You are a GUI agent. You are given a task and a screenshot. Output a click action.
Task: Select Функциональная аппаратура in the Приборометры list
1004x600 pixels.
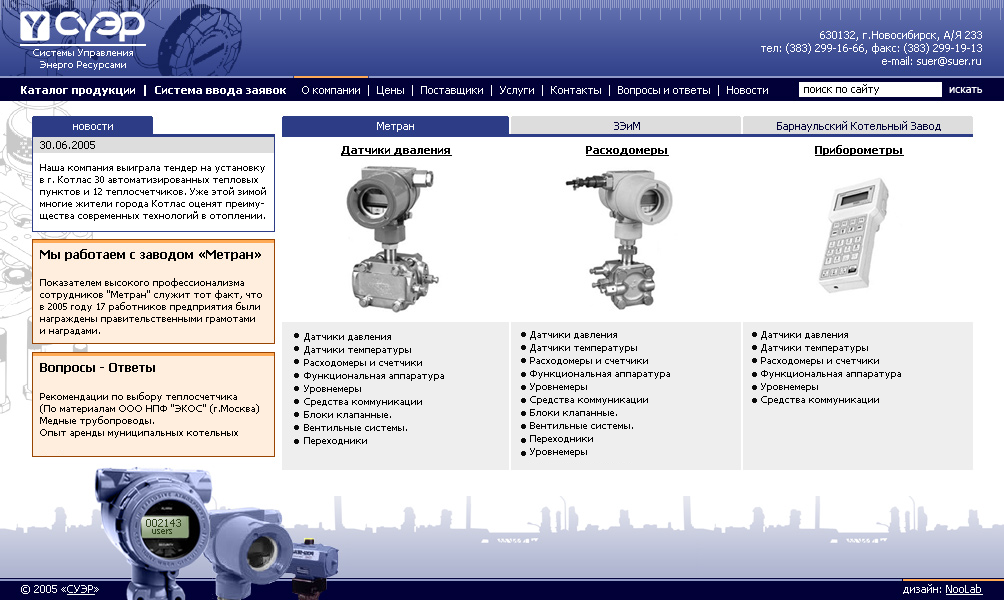[x=831, y=374]
